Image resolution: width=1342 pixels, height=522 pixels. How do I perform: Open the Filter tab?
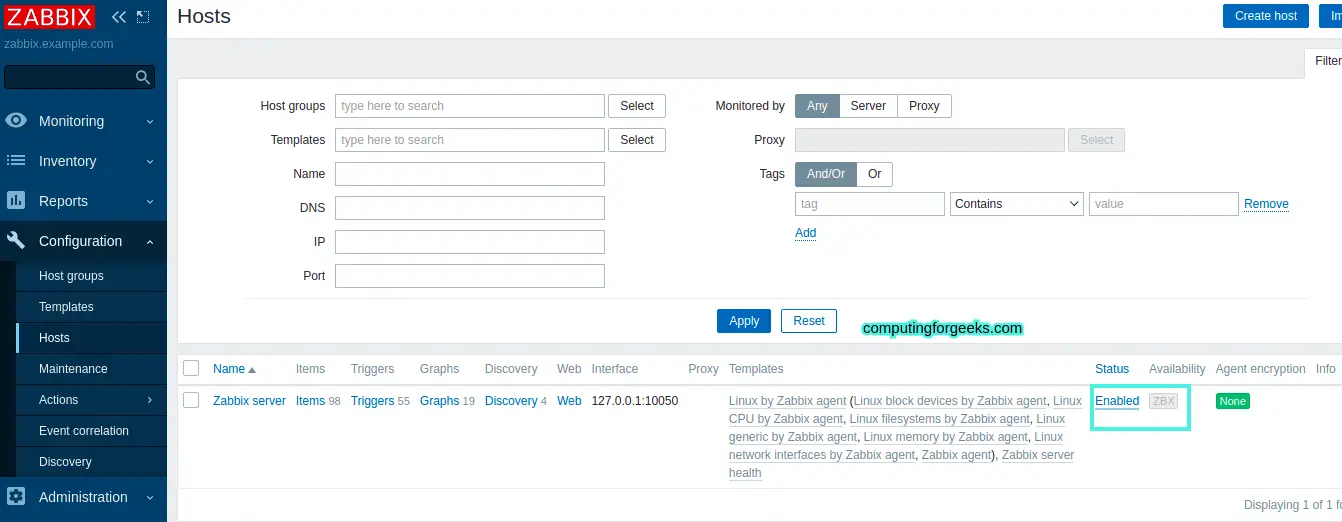[1326, 61]
